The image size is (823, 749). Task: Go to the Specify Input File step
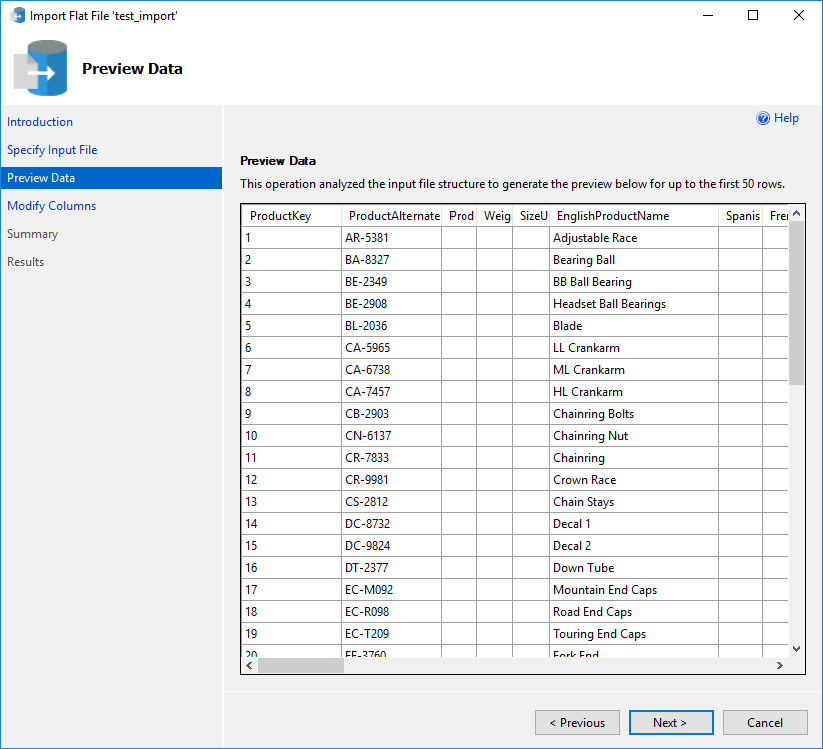click(52, 149)
